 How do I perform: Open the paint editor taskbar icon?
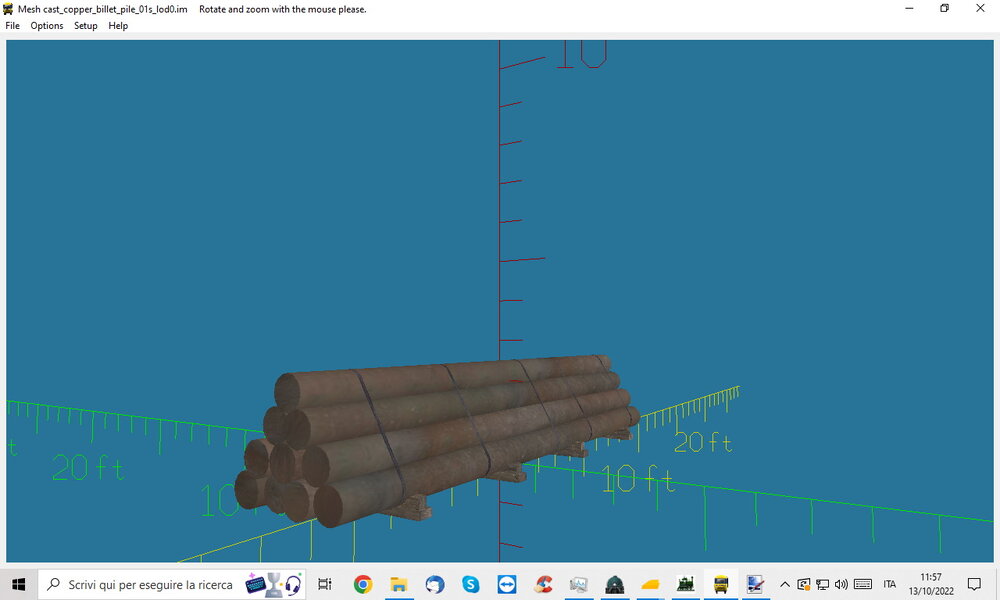(x=755, y=584)
